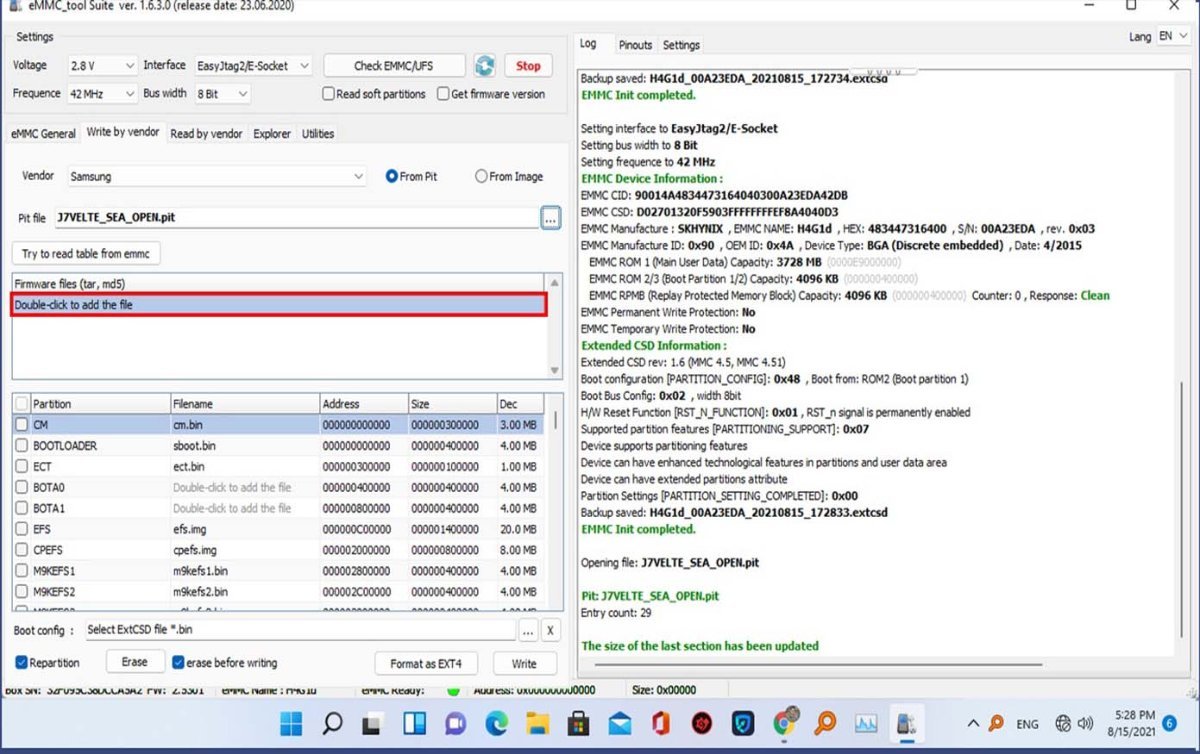
Task: Click the Pit file path field
Action: click(x=296, y=217)
